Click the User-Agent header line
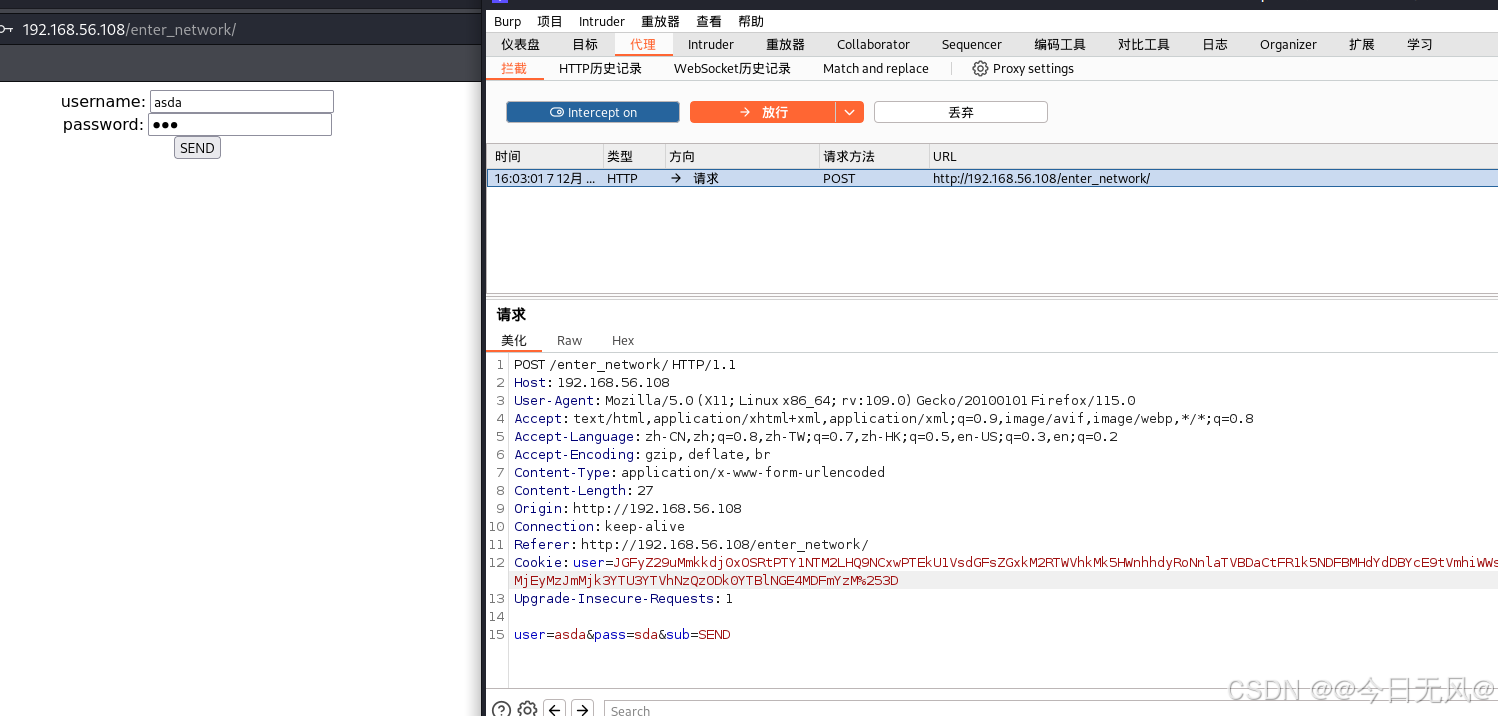Image resolution: width=1498 pixels, height=716 pixels. tap(825, 401)
